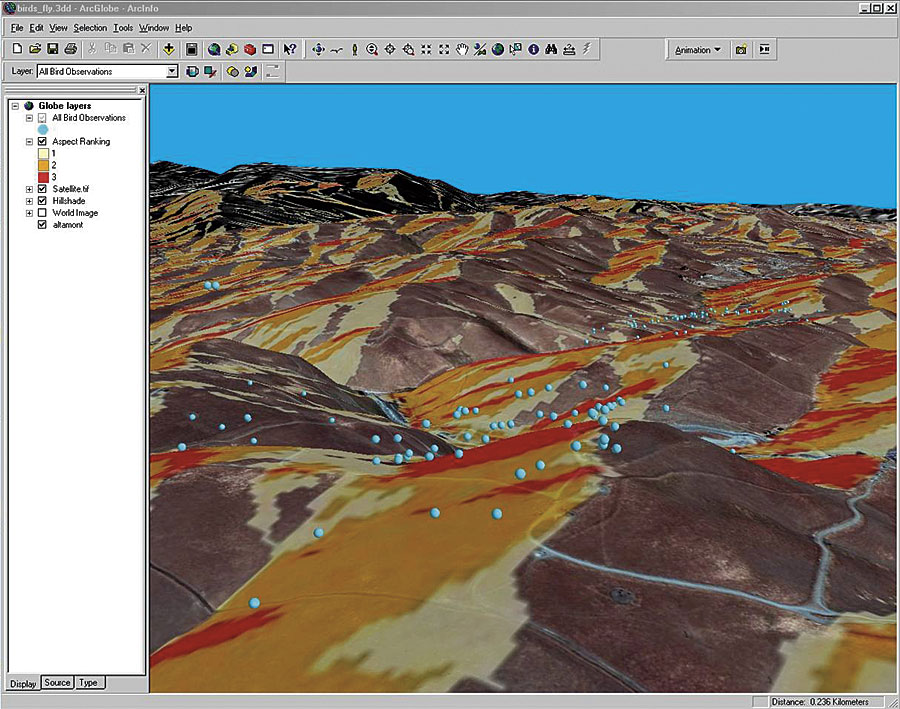Click the animation capture camera icon

pos(741,49)
